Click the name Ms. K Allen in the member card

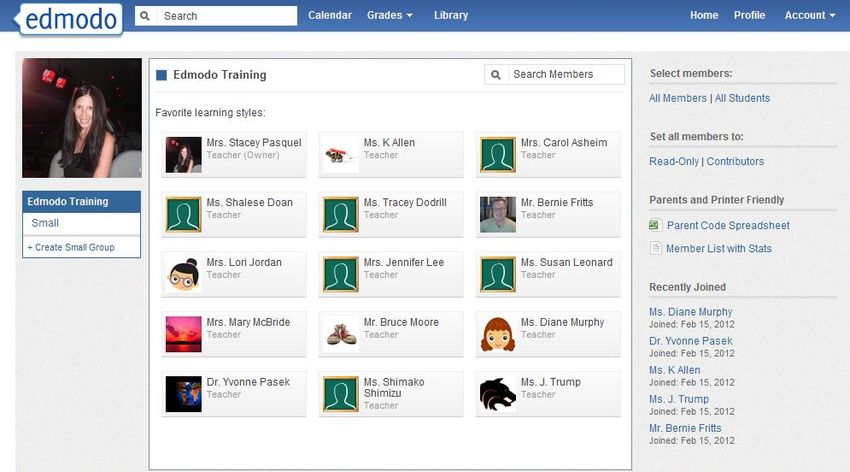(x=389, y=143)
